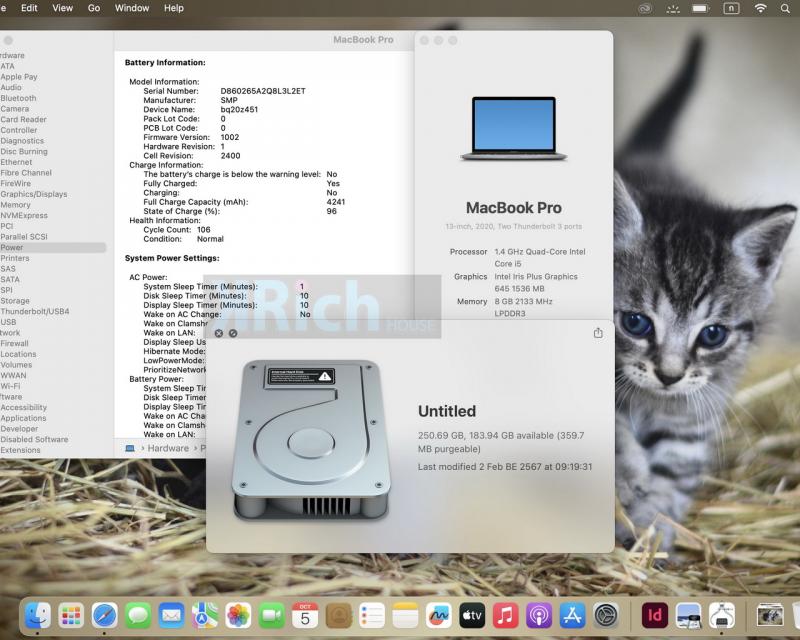Click the hard drive image in the preview
The width and height of the screenshot is (800, 640).
tap(312, 440)
